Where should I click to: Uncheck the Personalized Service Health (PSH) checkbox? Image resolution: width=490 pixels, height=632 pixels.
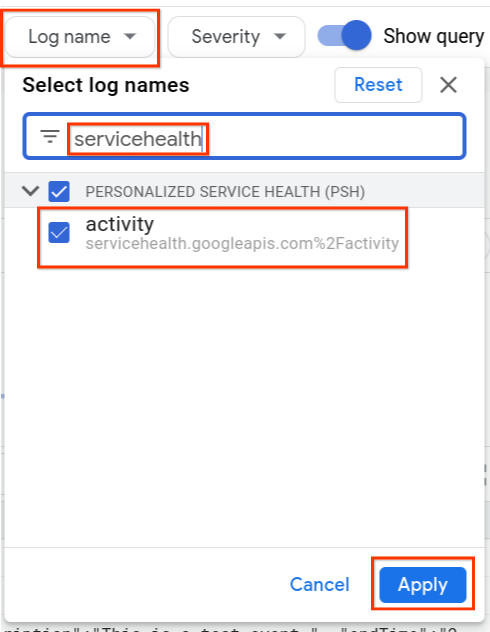[x=59, y=191]
